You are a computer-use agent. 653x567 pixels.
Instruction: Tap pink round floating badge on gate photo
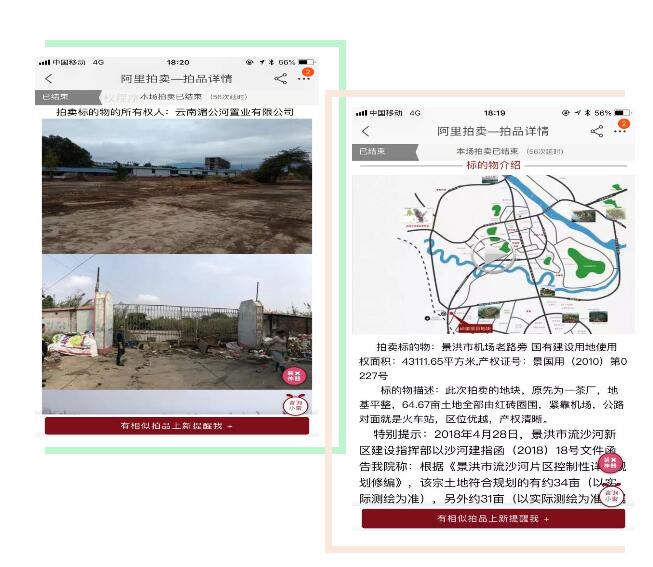click(294, 376)
